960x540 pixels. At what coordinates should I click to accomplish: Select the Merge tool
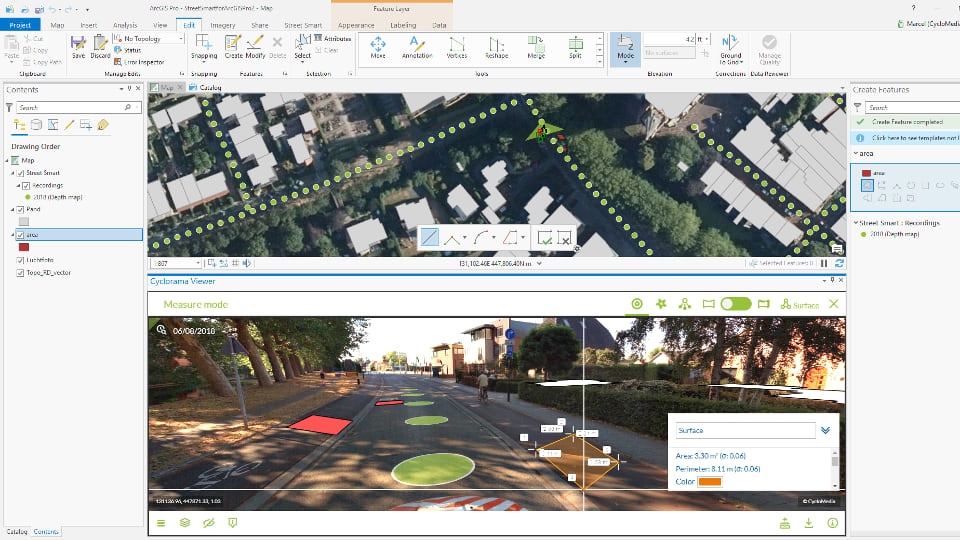click(x=536, y=47)
